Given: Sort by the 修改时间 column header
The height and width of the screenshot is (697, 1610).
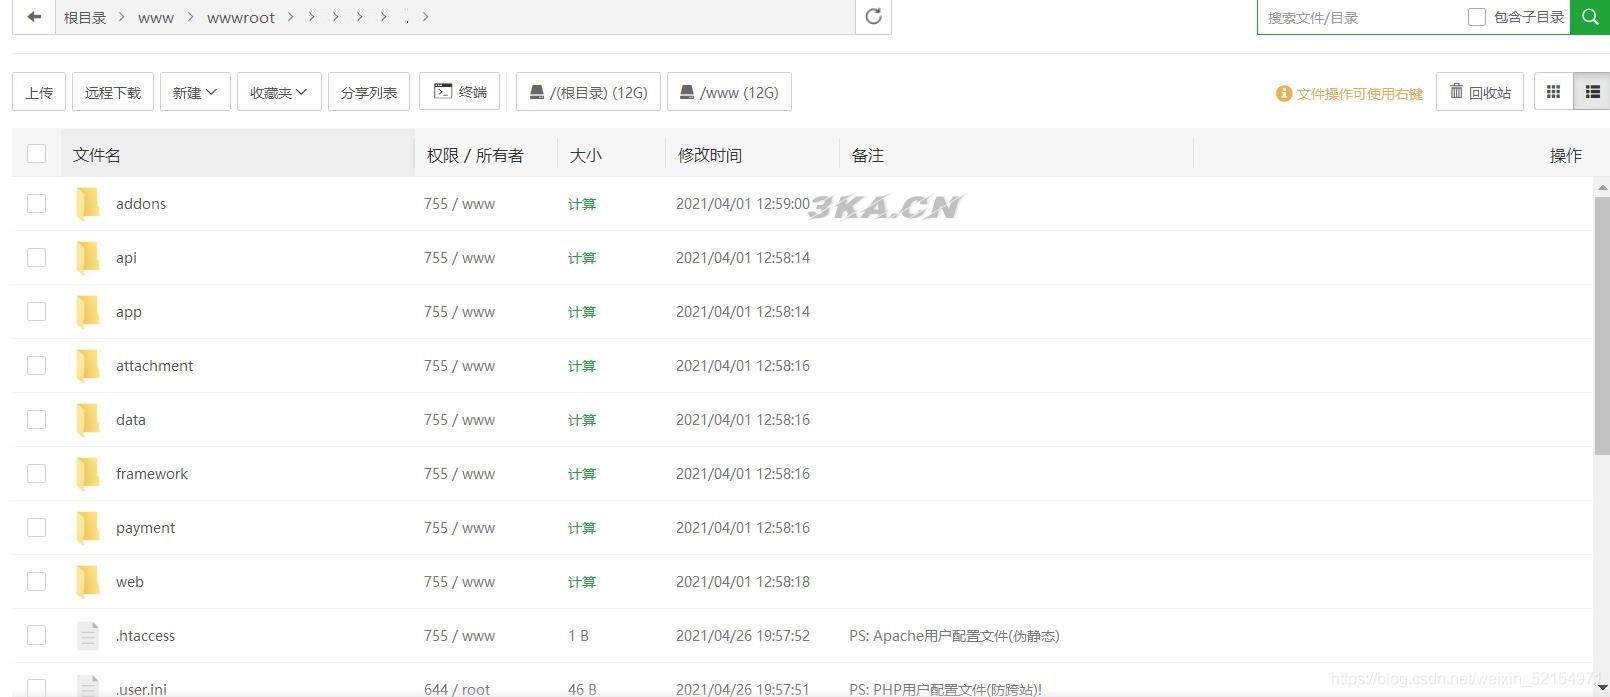Looking at the screenshot, I should click(710, 155).
